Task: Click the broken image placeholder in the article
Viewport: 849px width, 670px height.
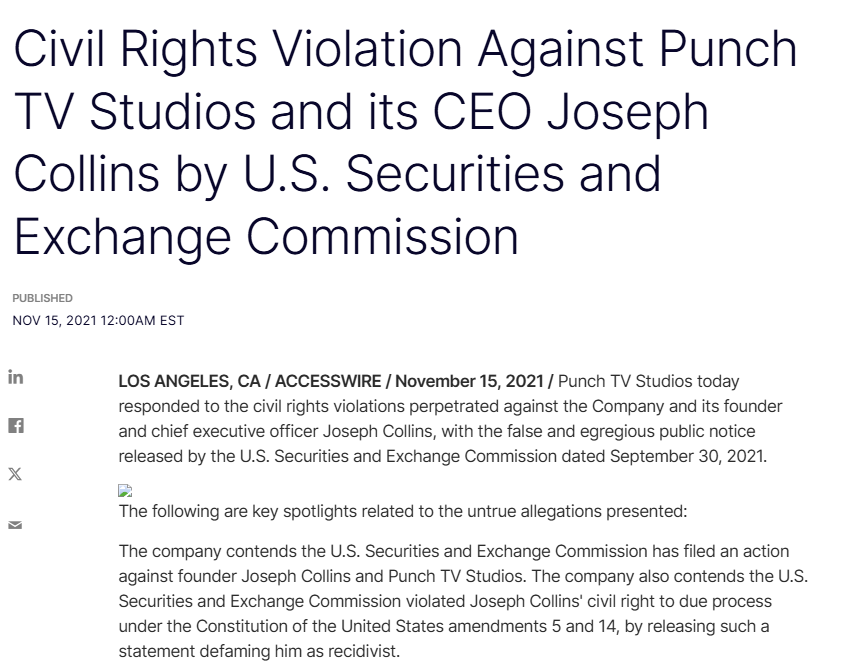Action: pyautogui.click(x=125, y=491)
